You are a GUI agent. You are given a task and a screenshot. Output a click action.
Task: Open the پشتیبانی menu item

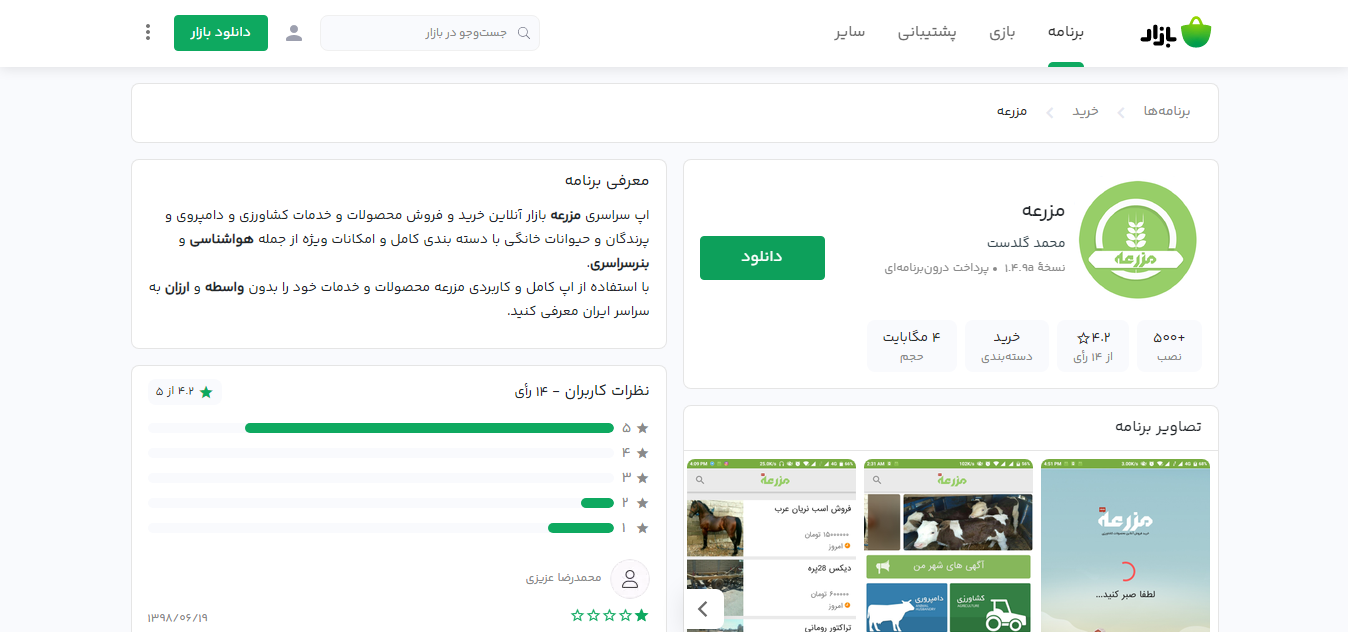pyautogui.click(x=927, y=33)
